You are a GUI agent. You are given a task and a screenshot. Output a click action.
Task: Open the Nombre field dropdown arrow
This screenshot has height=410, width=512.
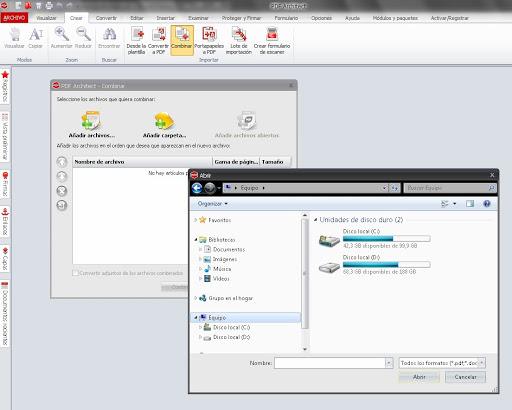point(389,363)
